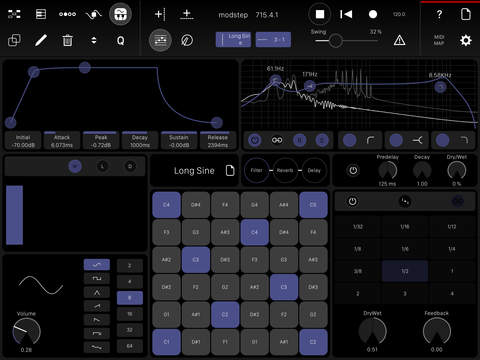Switch to the Delay effect tab

point(314,170)
